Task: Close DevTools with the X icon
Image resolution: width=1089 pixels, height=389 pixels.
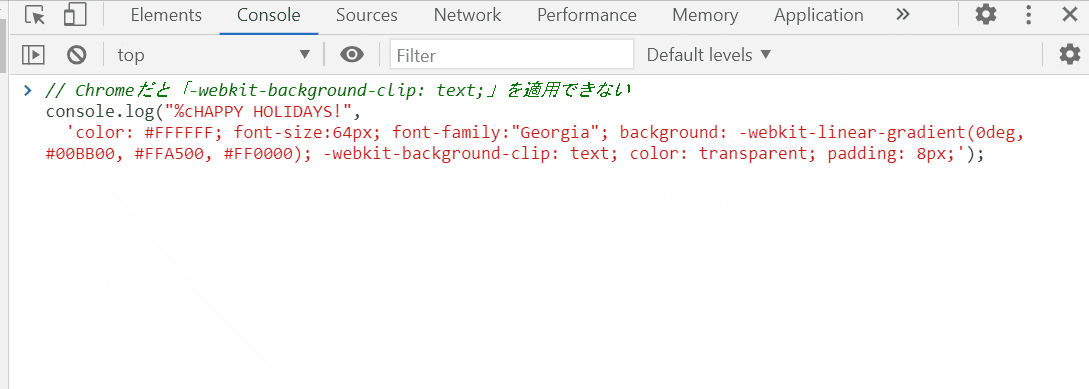Action: tap(1070, 15)
